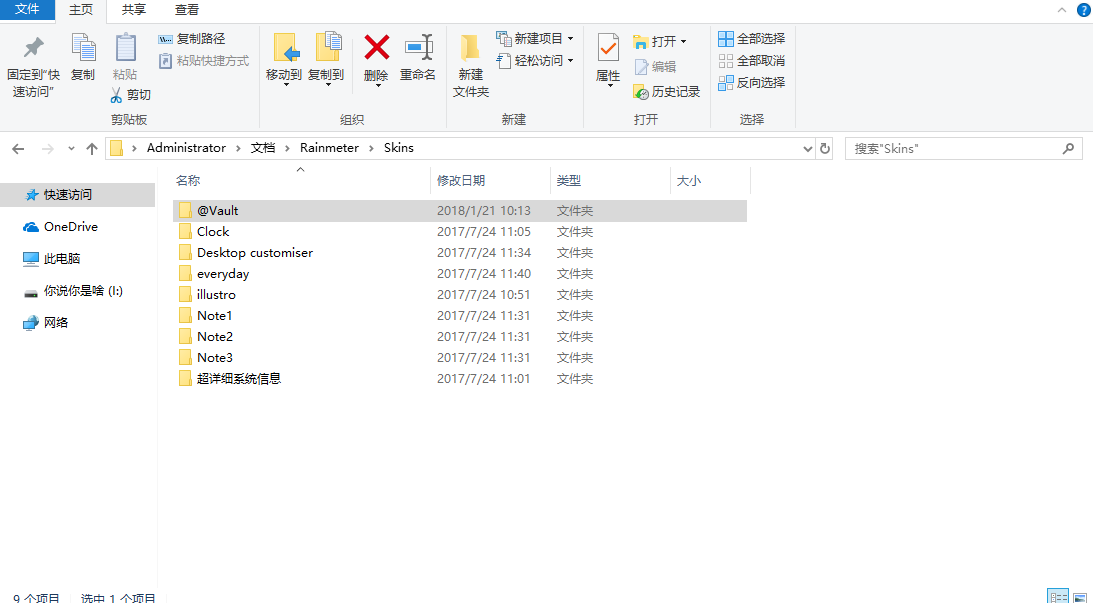Viewport: 1093px width, 603px height.
Task: Open the recent locations dropdown arrow
Action: 71,148
